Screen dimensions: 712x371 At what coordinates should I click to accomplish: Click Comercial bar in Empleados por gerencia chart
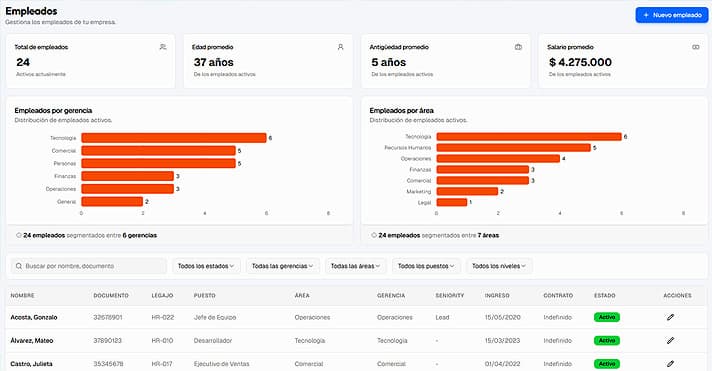click(x=158, y=150)
